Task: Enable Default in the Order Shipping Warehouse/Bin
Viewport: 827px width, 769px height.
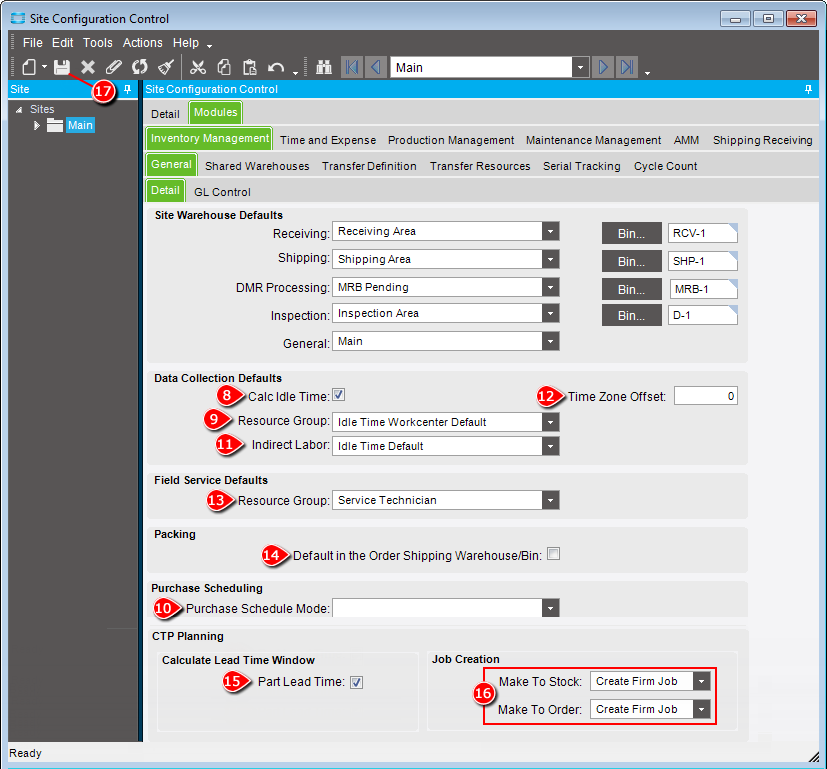Action: coord(553,552)
